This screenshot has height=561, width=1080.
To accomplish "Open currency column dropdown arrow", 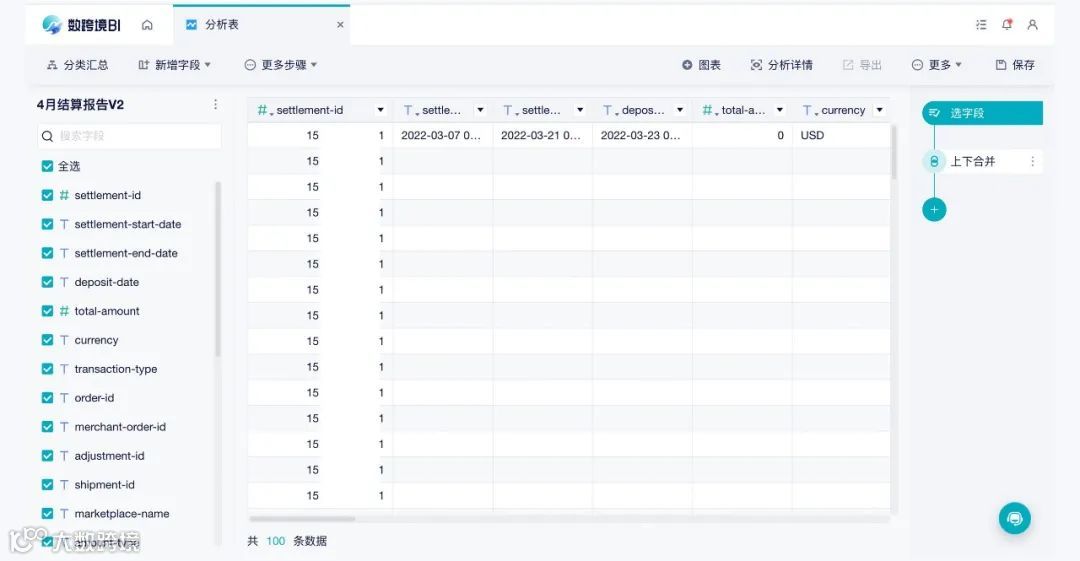I will coord(880,110).
